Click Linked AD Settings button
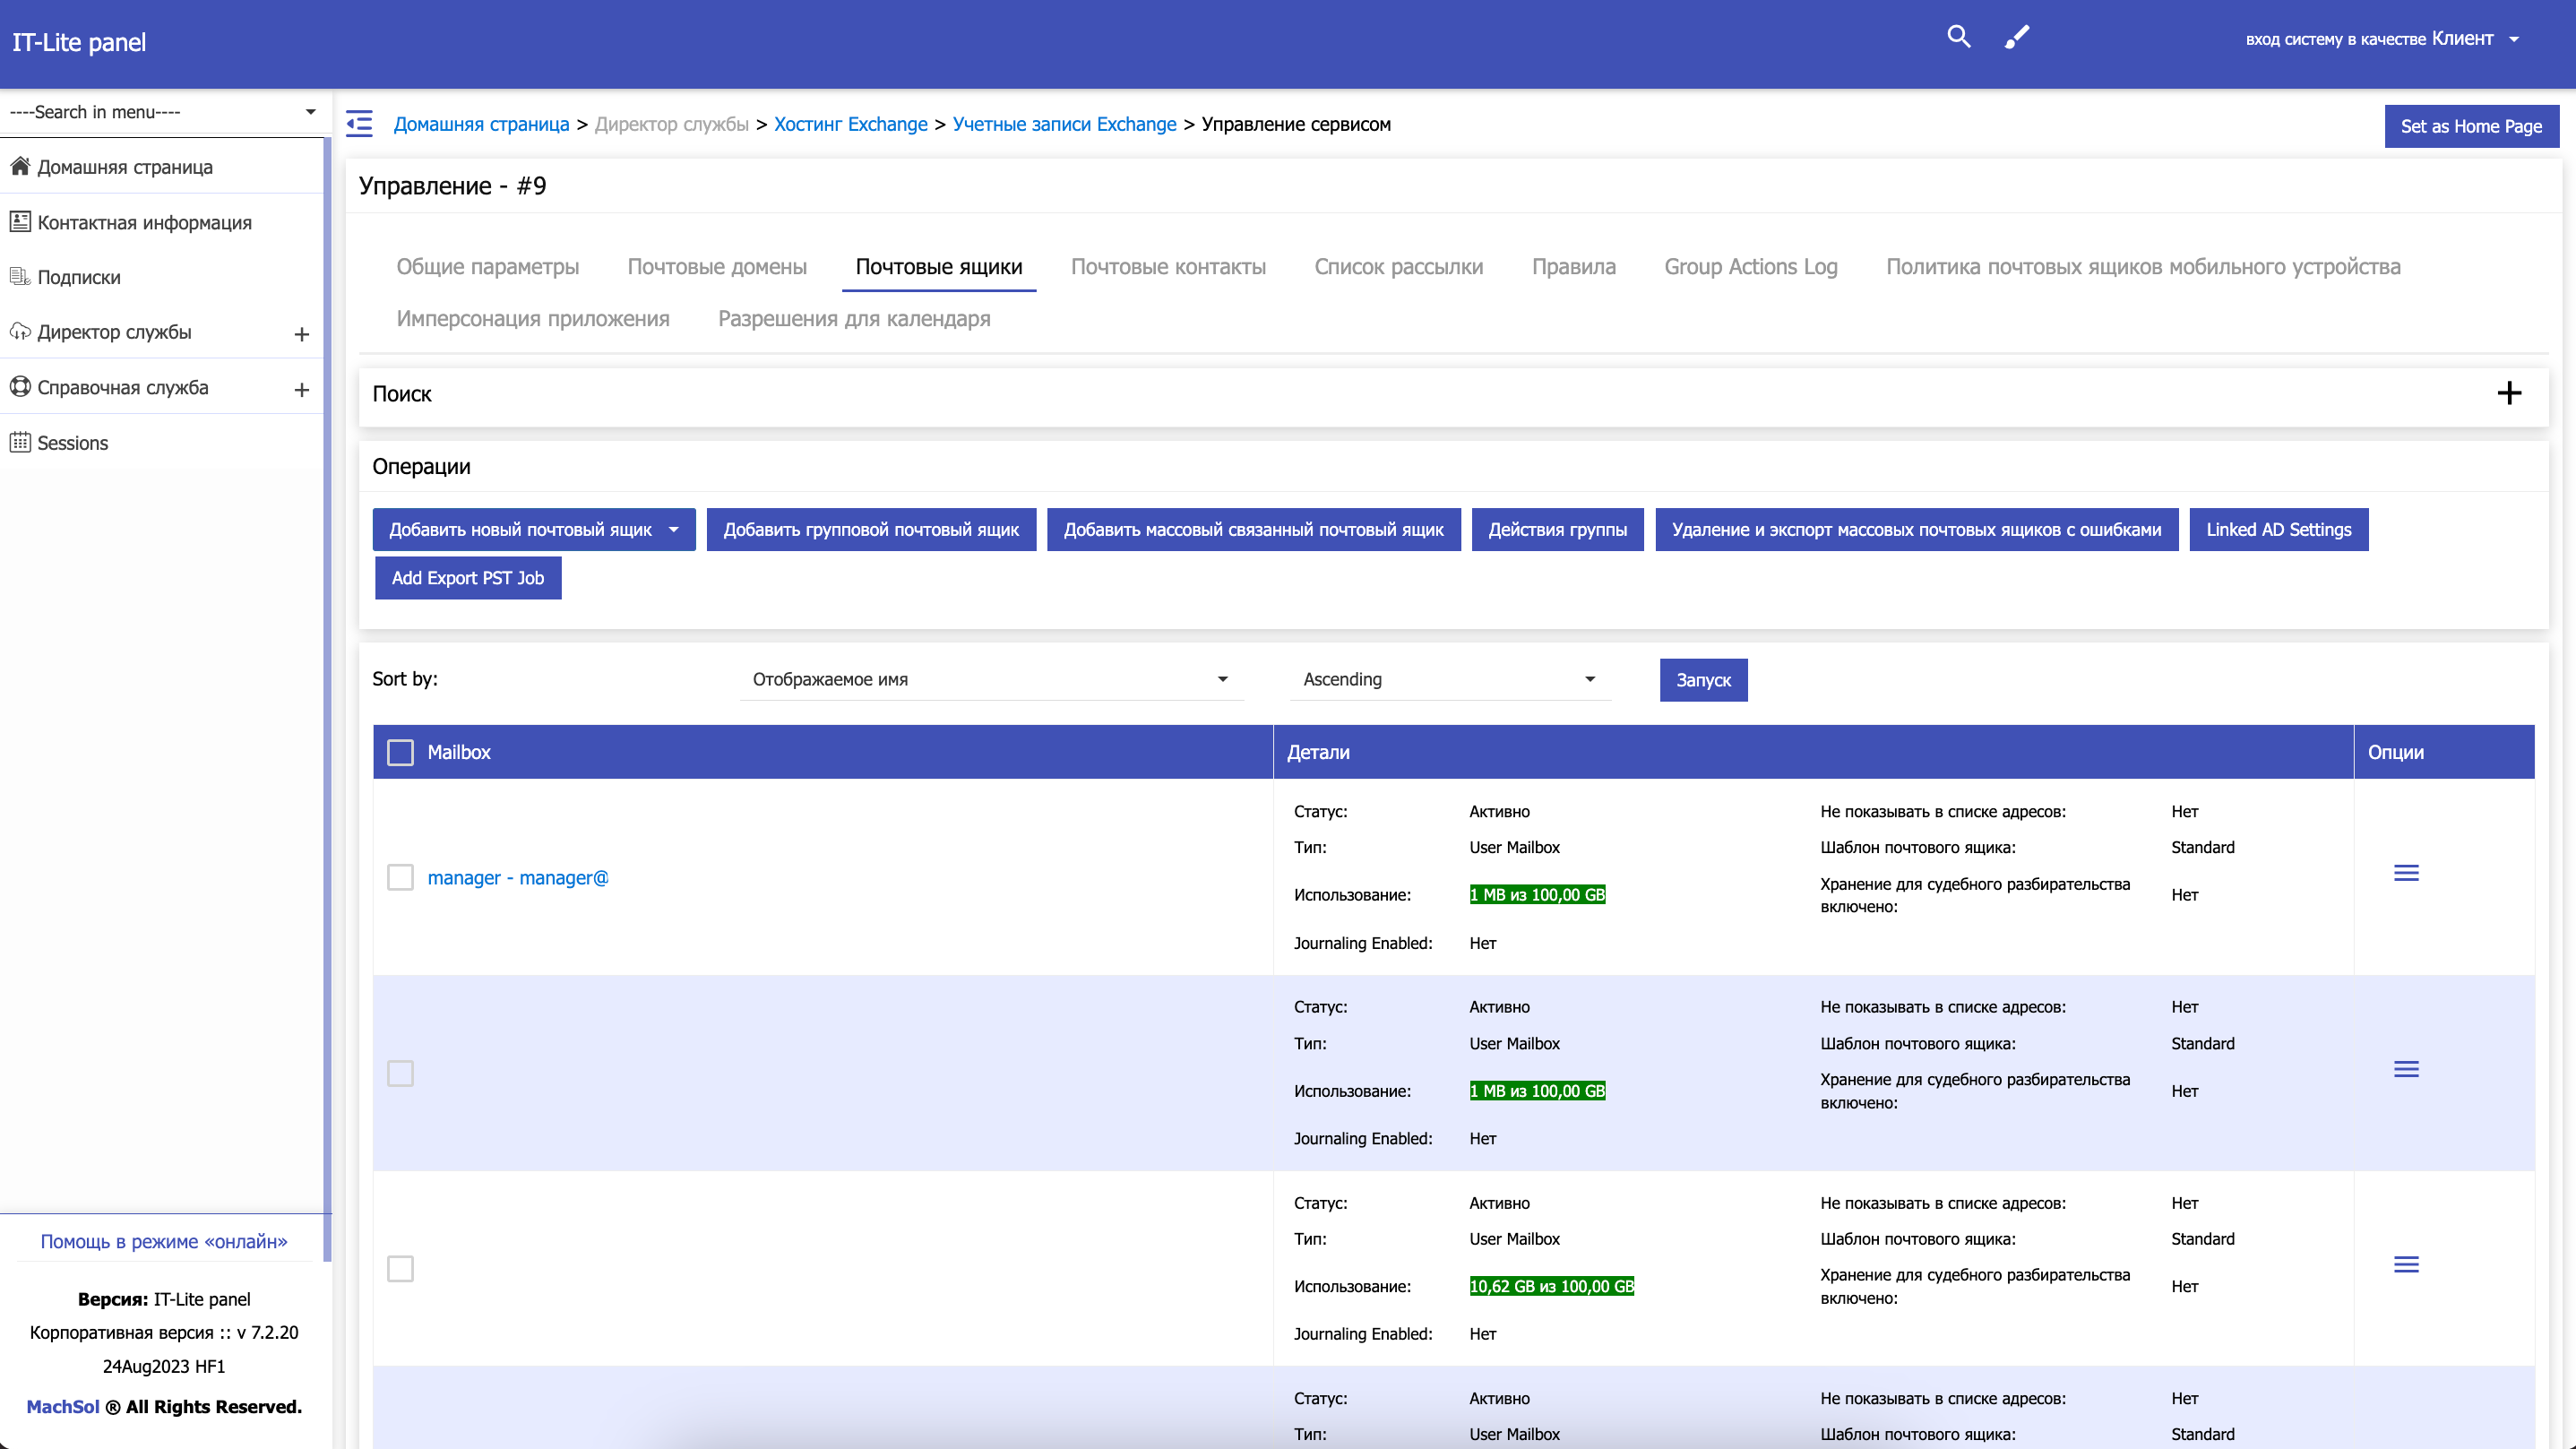The image size is (2576, 1449). [2278, 530]
